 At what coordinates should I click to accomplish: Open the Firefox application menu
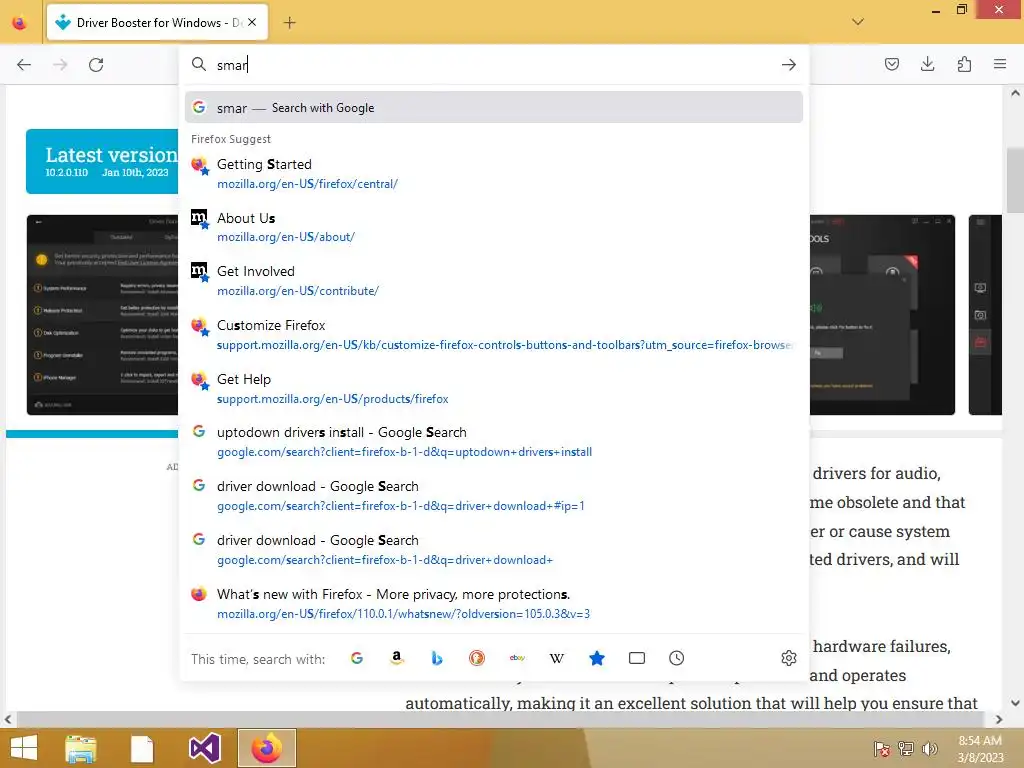pyautogui.click(x=1000, y=64)
